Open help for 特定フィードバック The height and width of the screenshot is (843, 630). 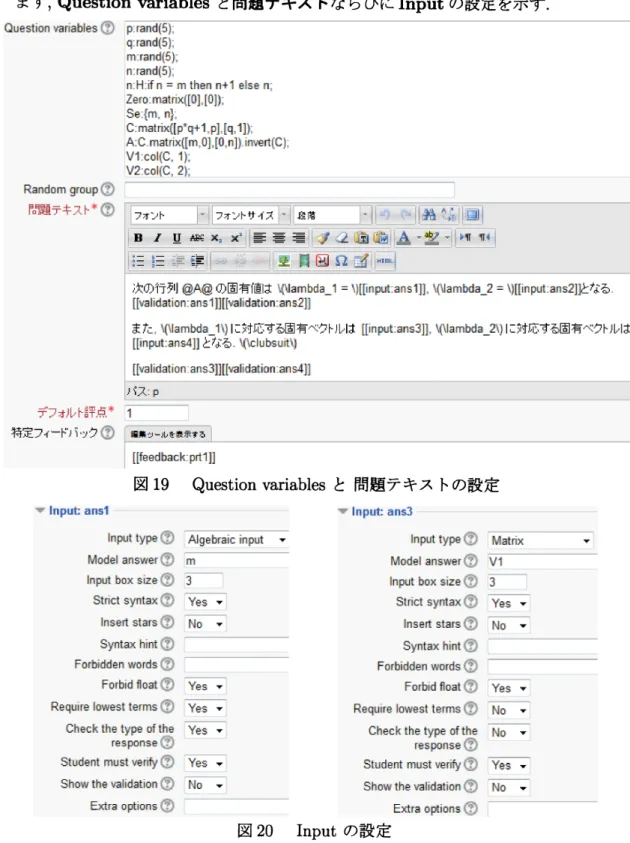click(108, 432)
